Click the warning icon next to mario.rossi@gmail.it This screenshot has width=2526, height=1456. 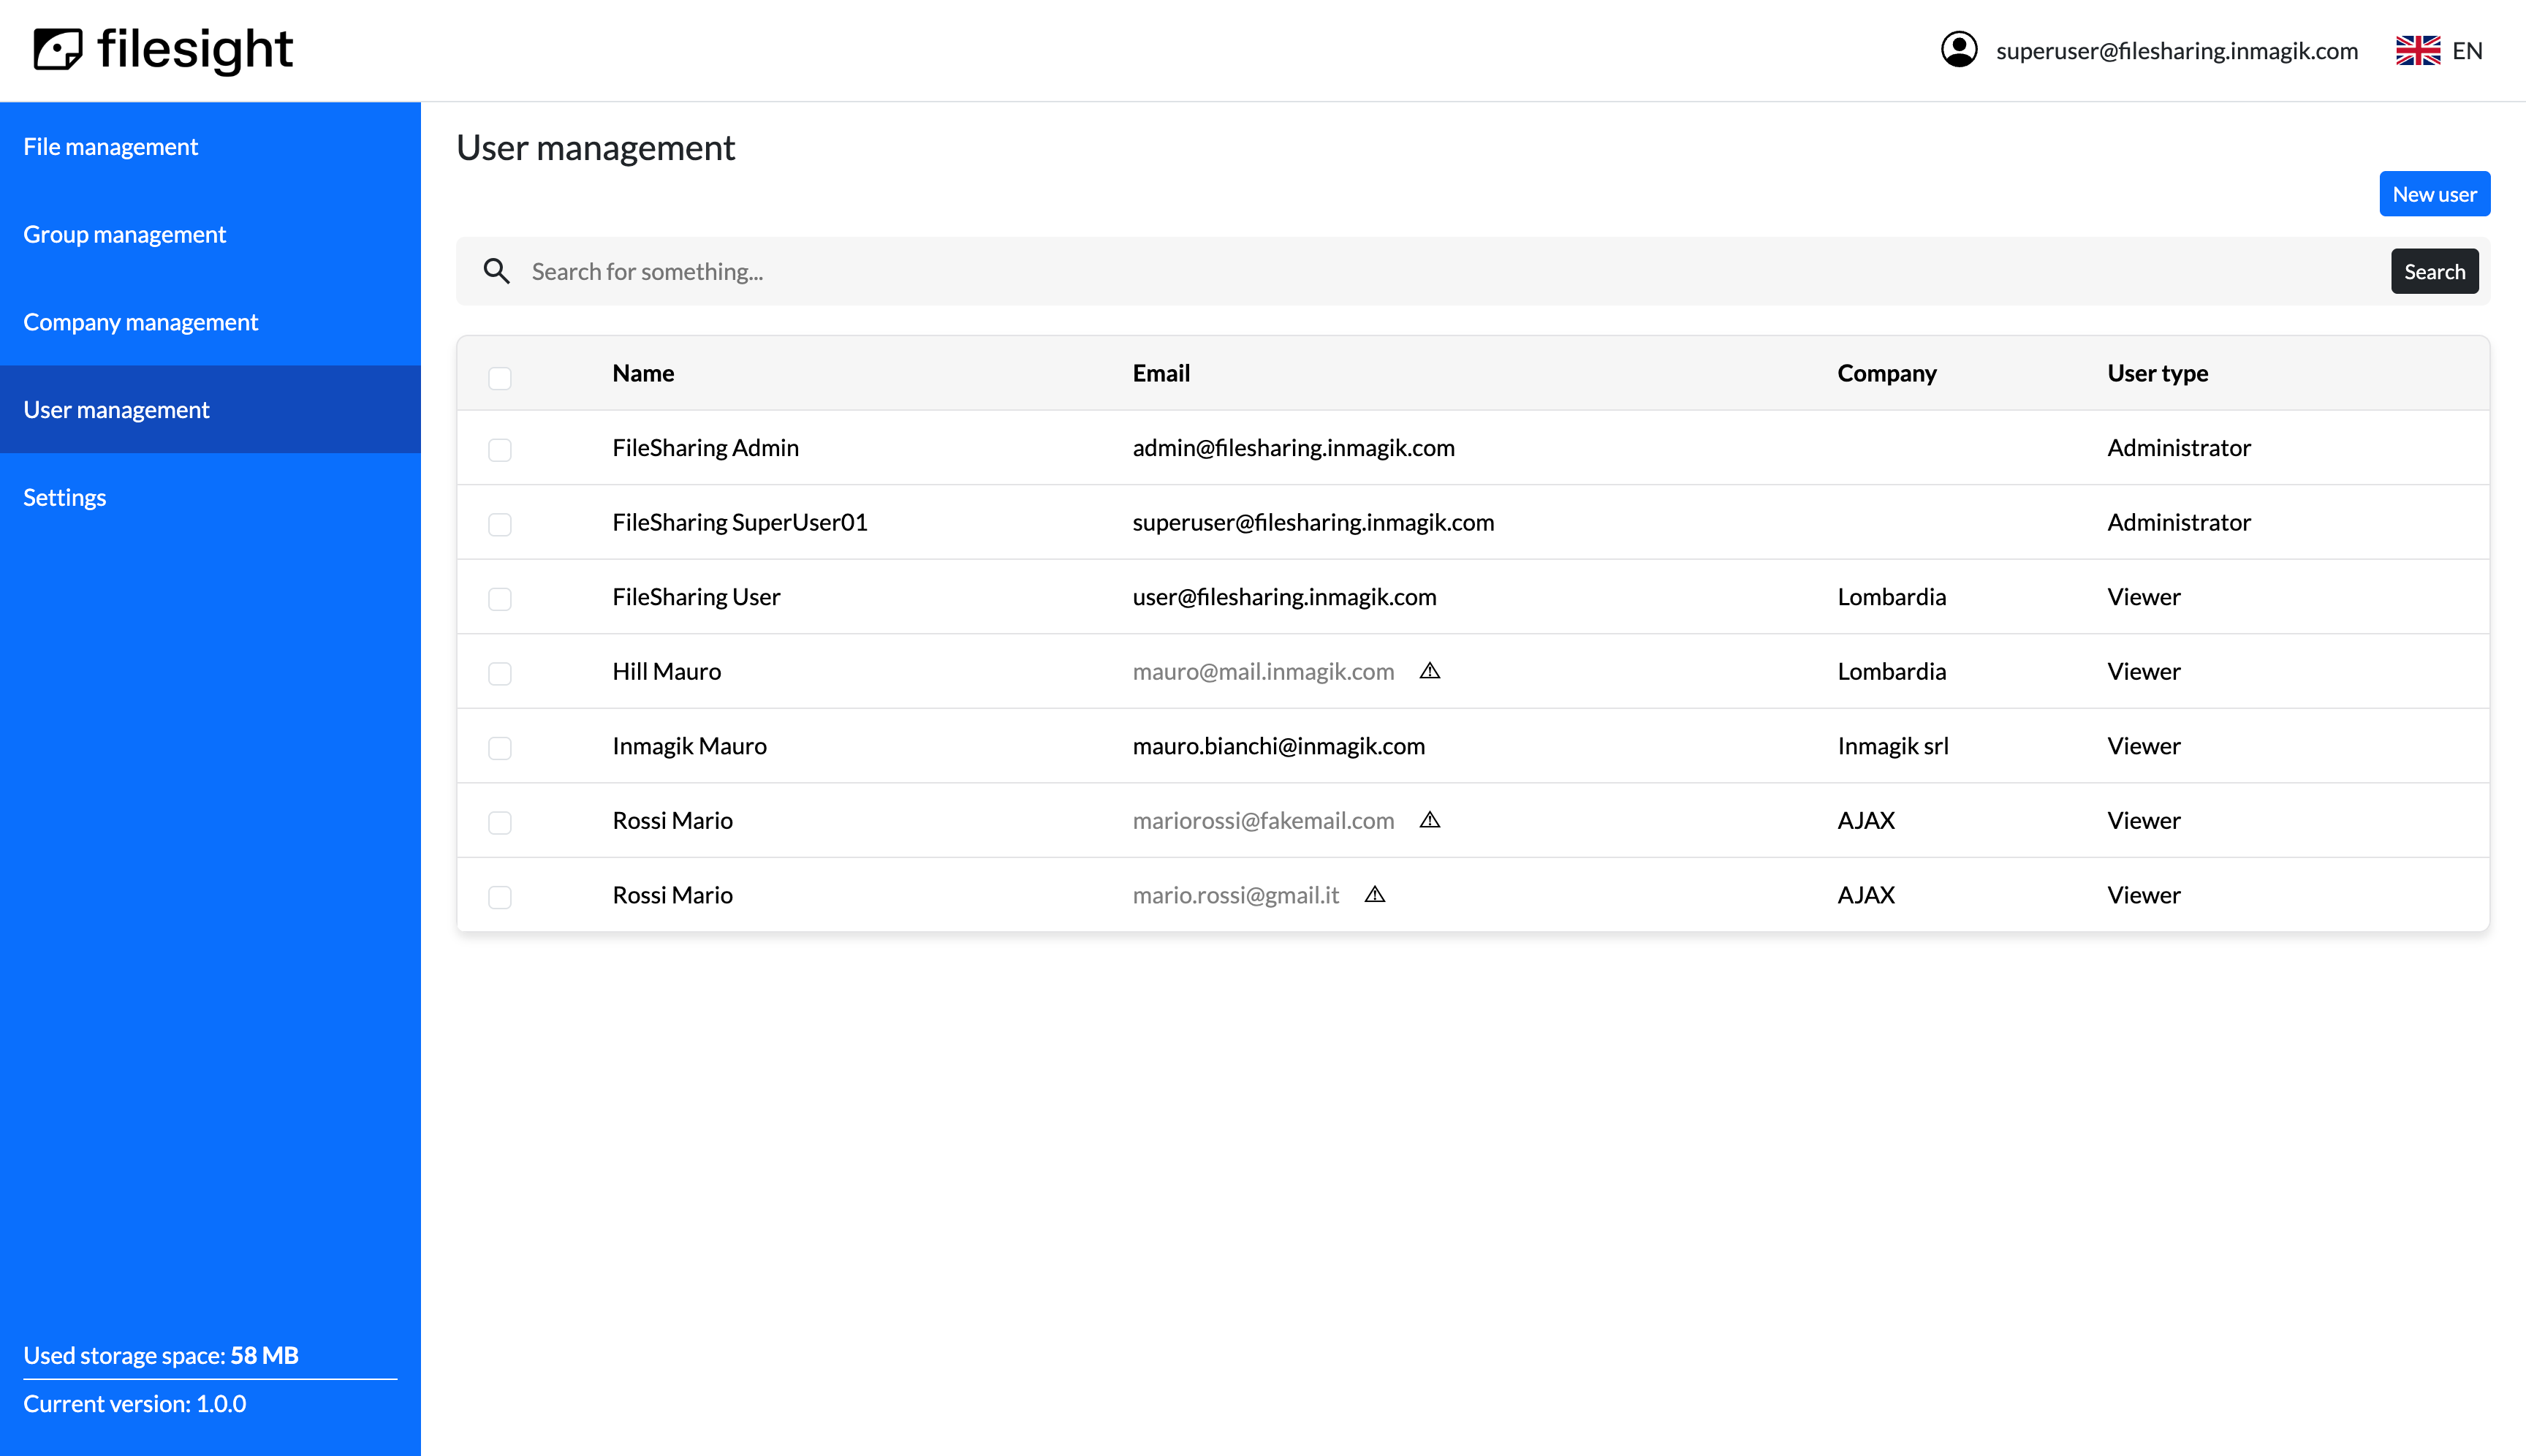(x=1375, y=895)
